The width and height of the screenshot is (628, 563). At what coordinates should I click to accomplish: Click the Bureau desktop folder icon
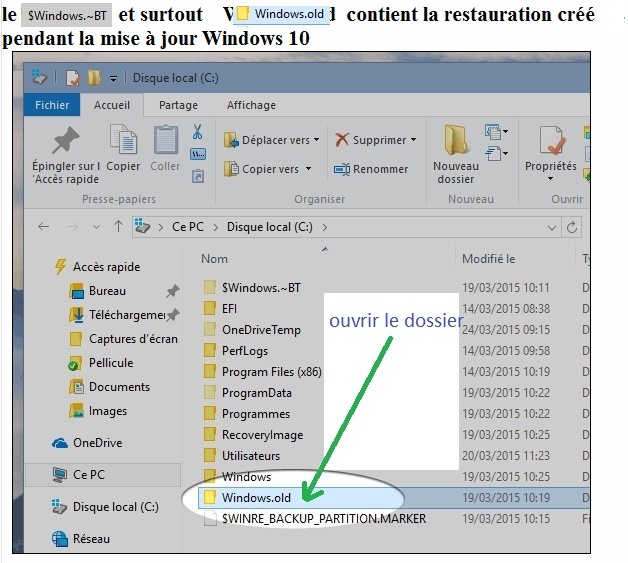76,291
